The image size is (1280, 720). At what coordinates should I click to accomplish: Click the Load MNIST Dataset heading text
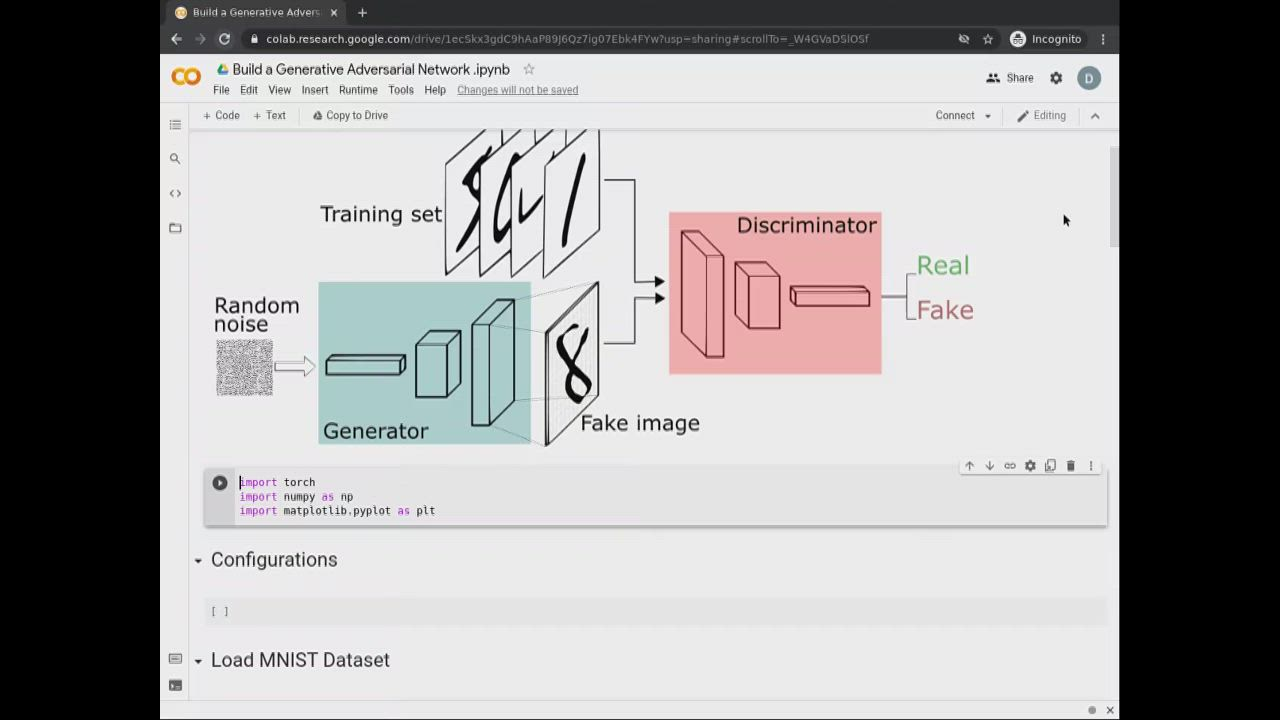pyautogui.click(x=300, y=660)
